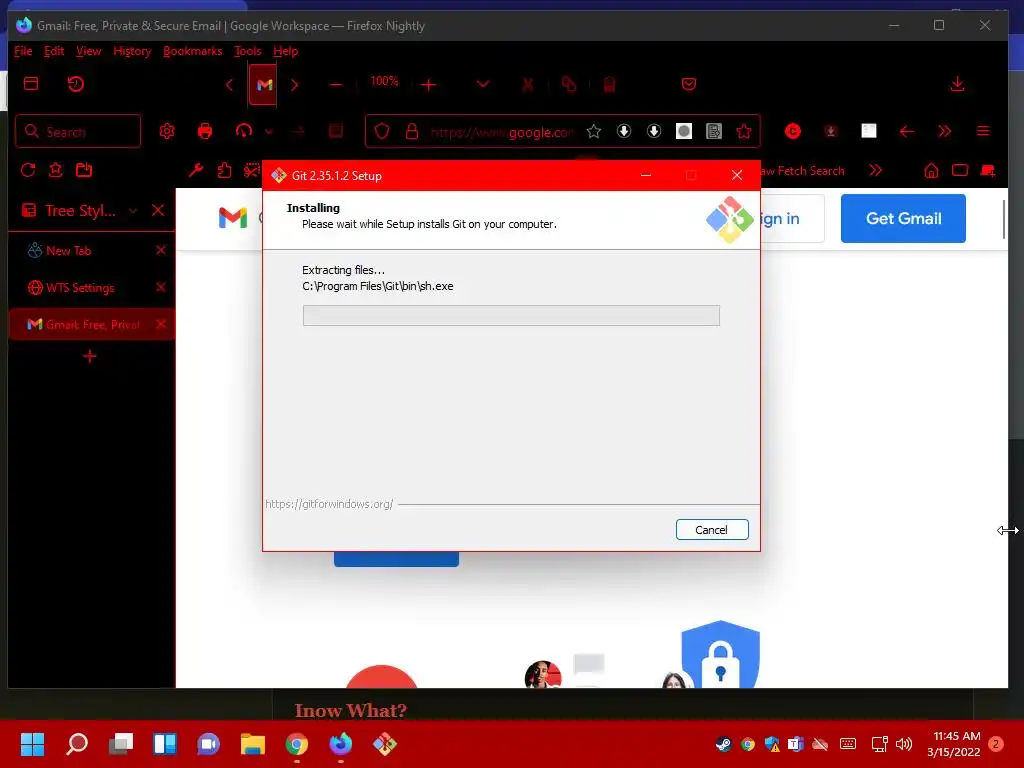Open the History menu
1024x768 pixels.
132,51
